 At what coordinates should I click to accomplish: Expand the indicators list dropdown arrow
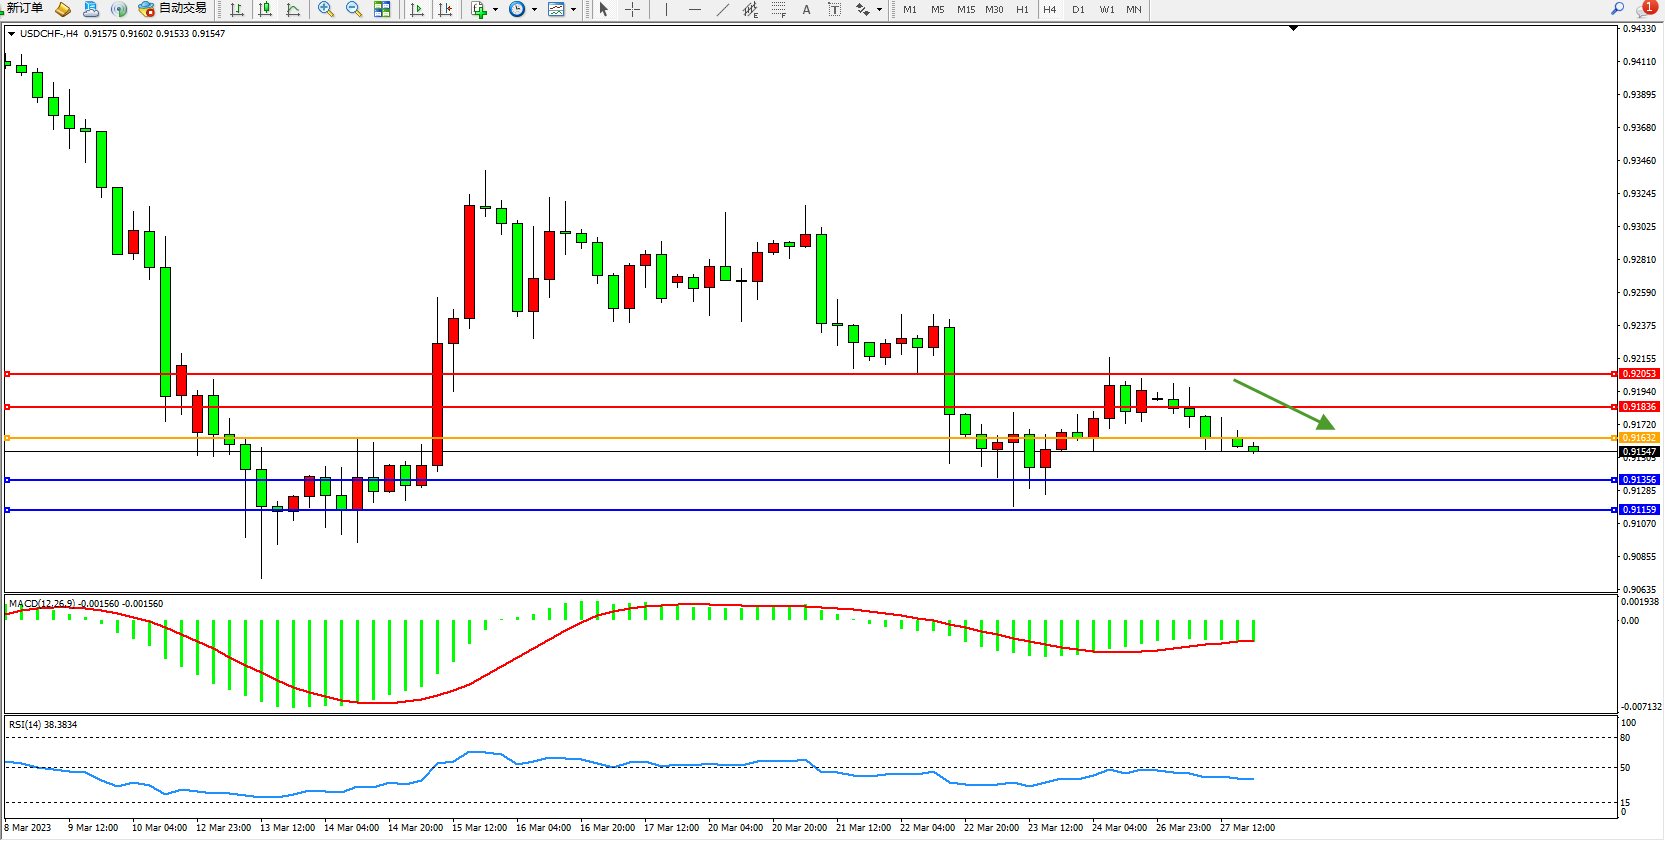click(495, 10)
